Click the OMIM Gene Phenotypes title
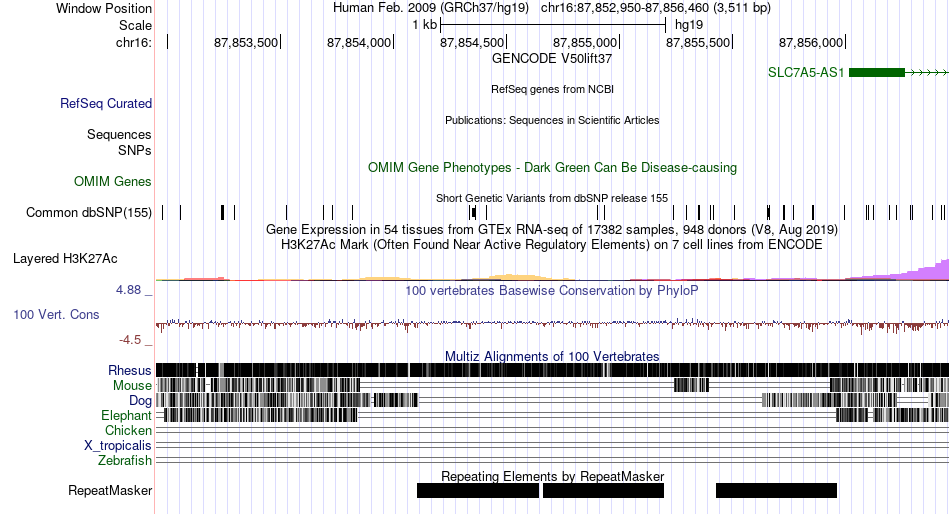 552,167
